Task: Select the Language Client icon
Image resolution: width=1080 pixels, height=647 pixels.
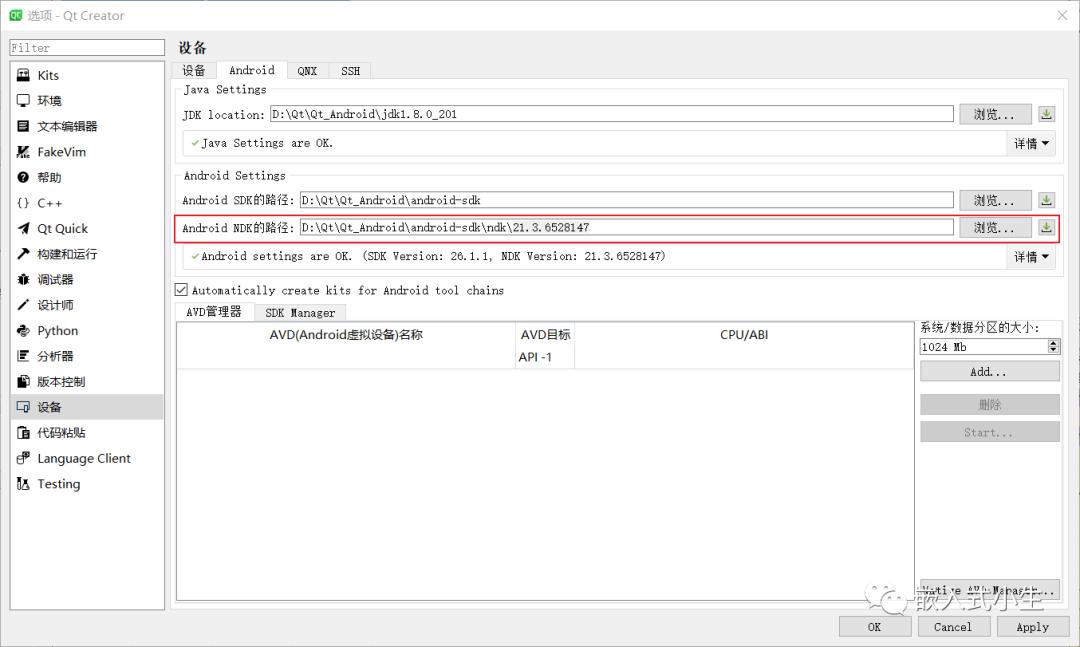Action: (23, 458)
